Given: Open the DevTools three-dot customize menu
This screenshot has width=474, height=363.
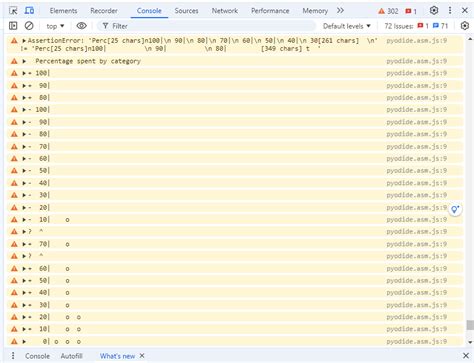Looking at the screenshot, I should pos(450,11).
